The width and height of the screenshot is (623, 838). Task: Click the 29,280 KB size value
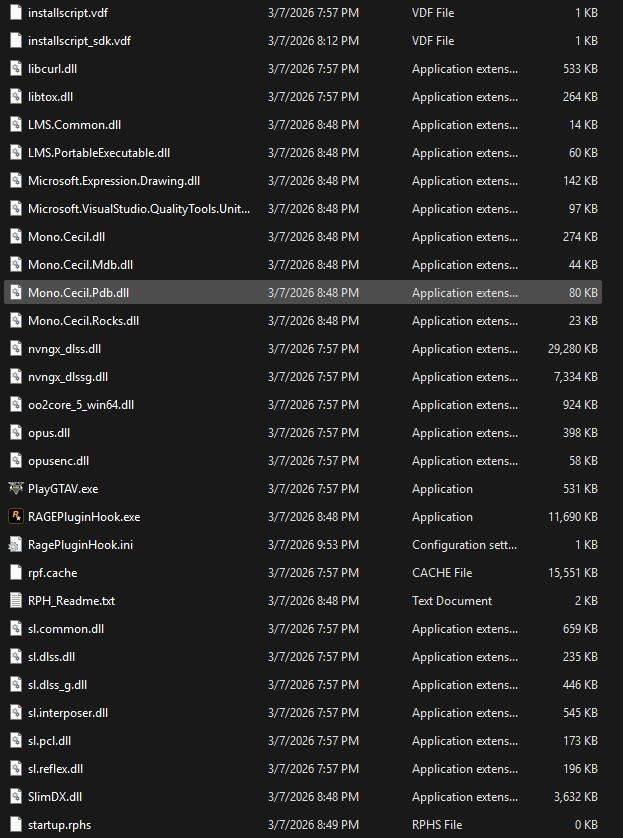[x=573, y=349]
